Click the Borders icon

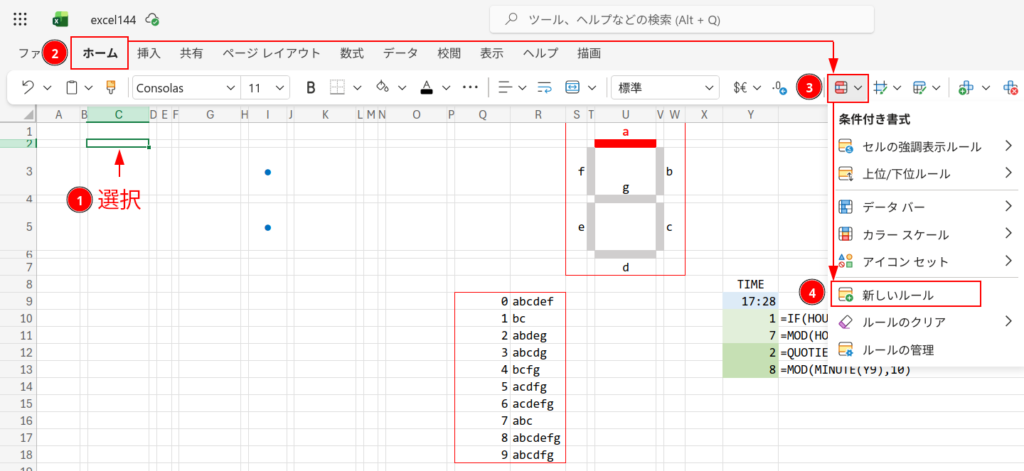(338, 88)
